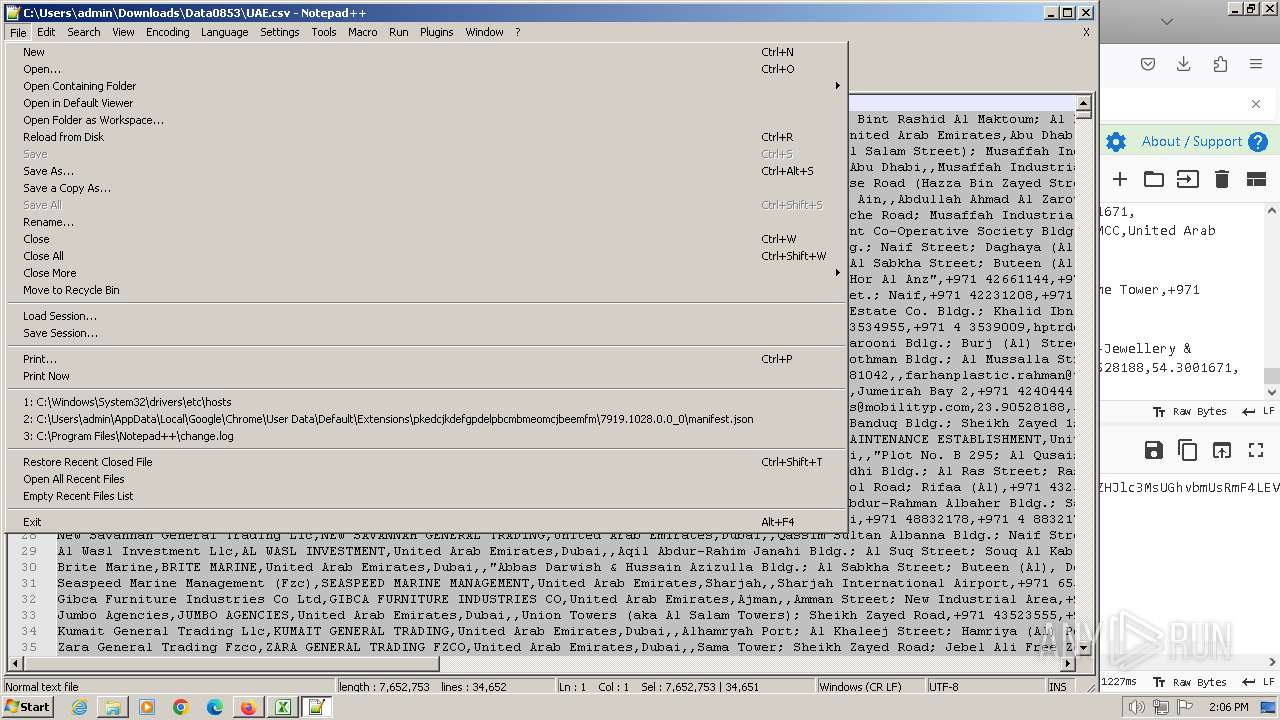Select Restore Recent Closed File

coord(426,462)
